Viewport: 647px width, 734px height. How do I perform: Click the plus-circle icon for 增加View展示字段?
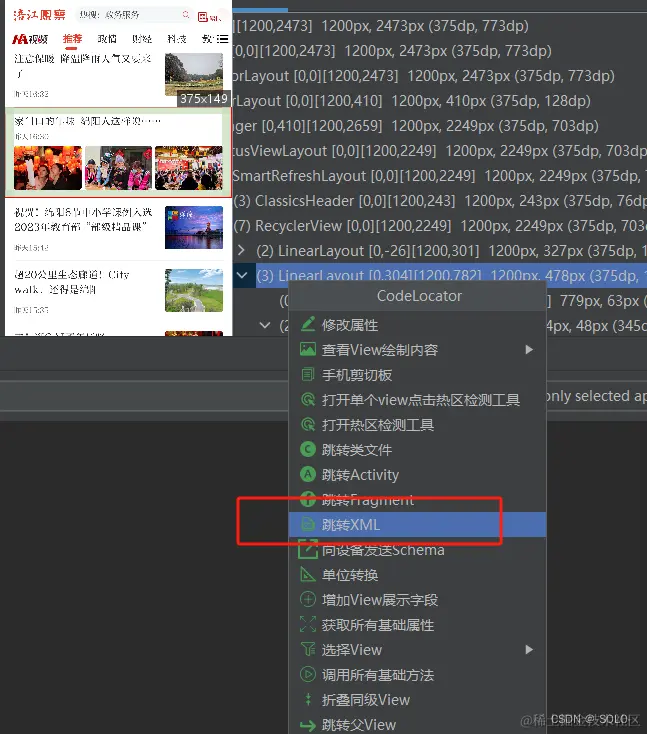click(308, 599)
